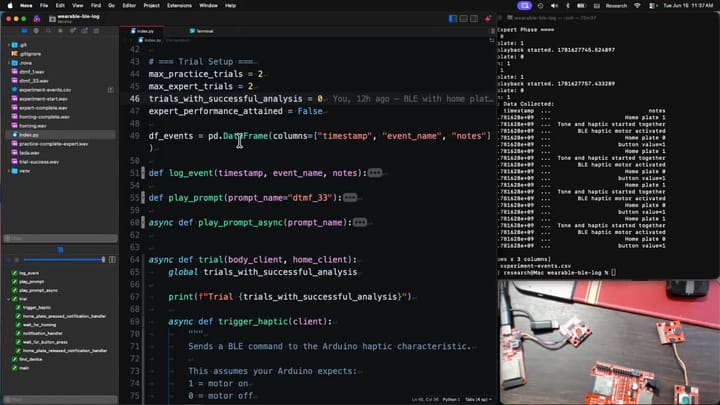Toggle the middle pane layout button
The image size is (720, 405).
463,18
